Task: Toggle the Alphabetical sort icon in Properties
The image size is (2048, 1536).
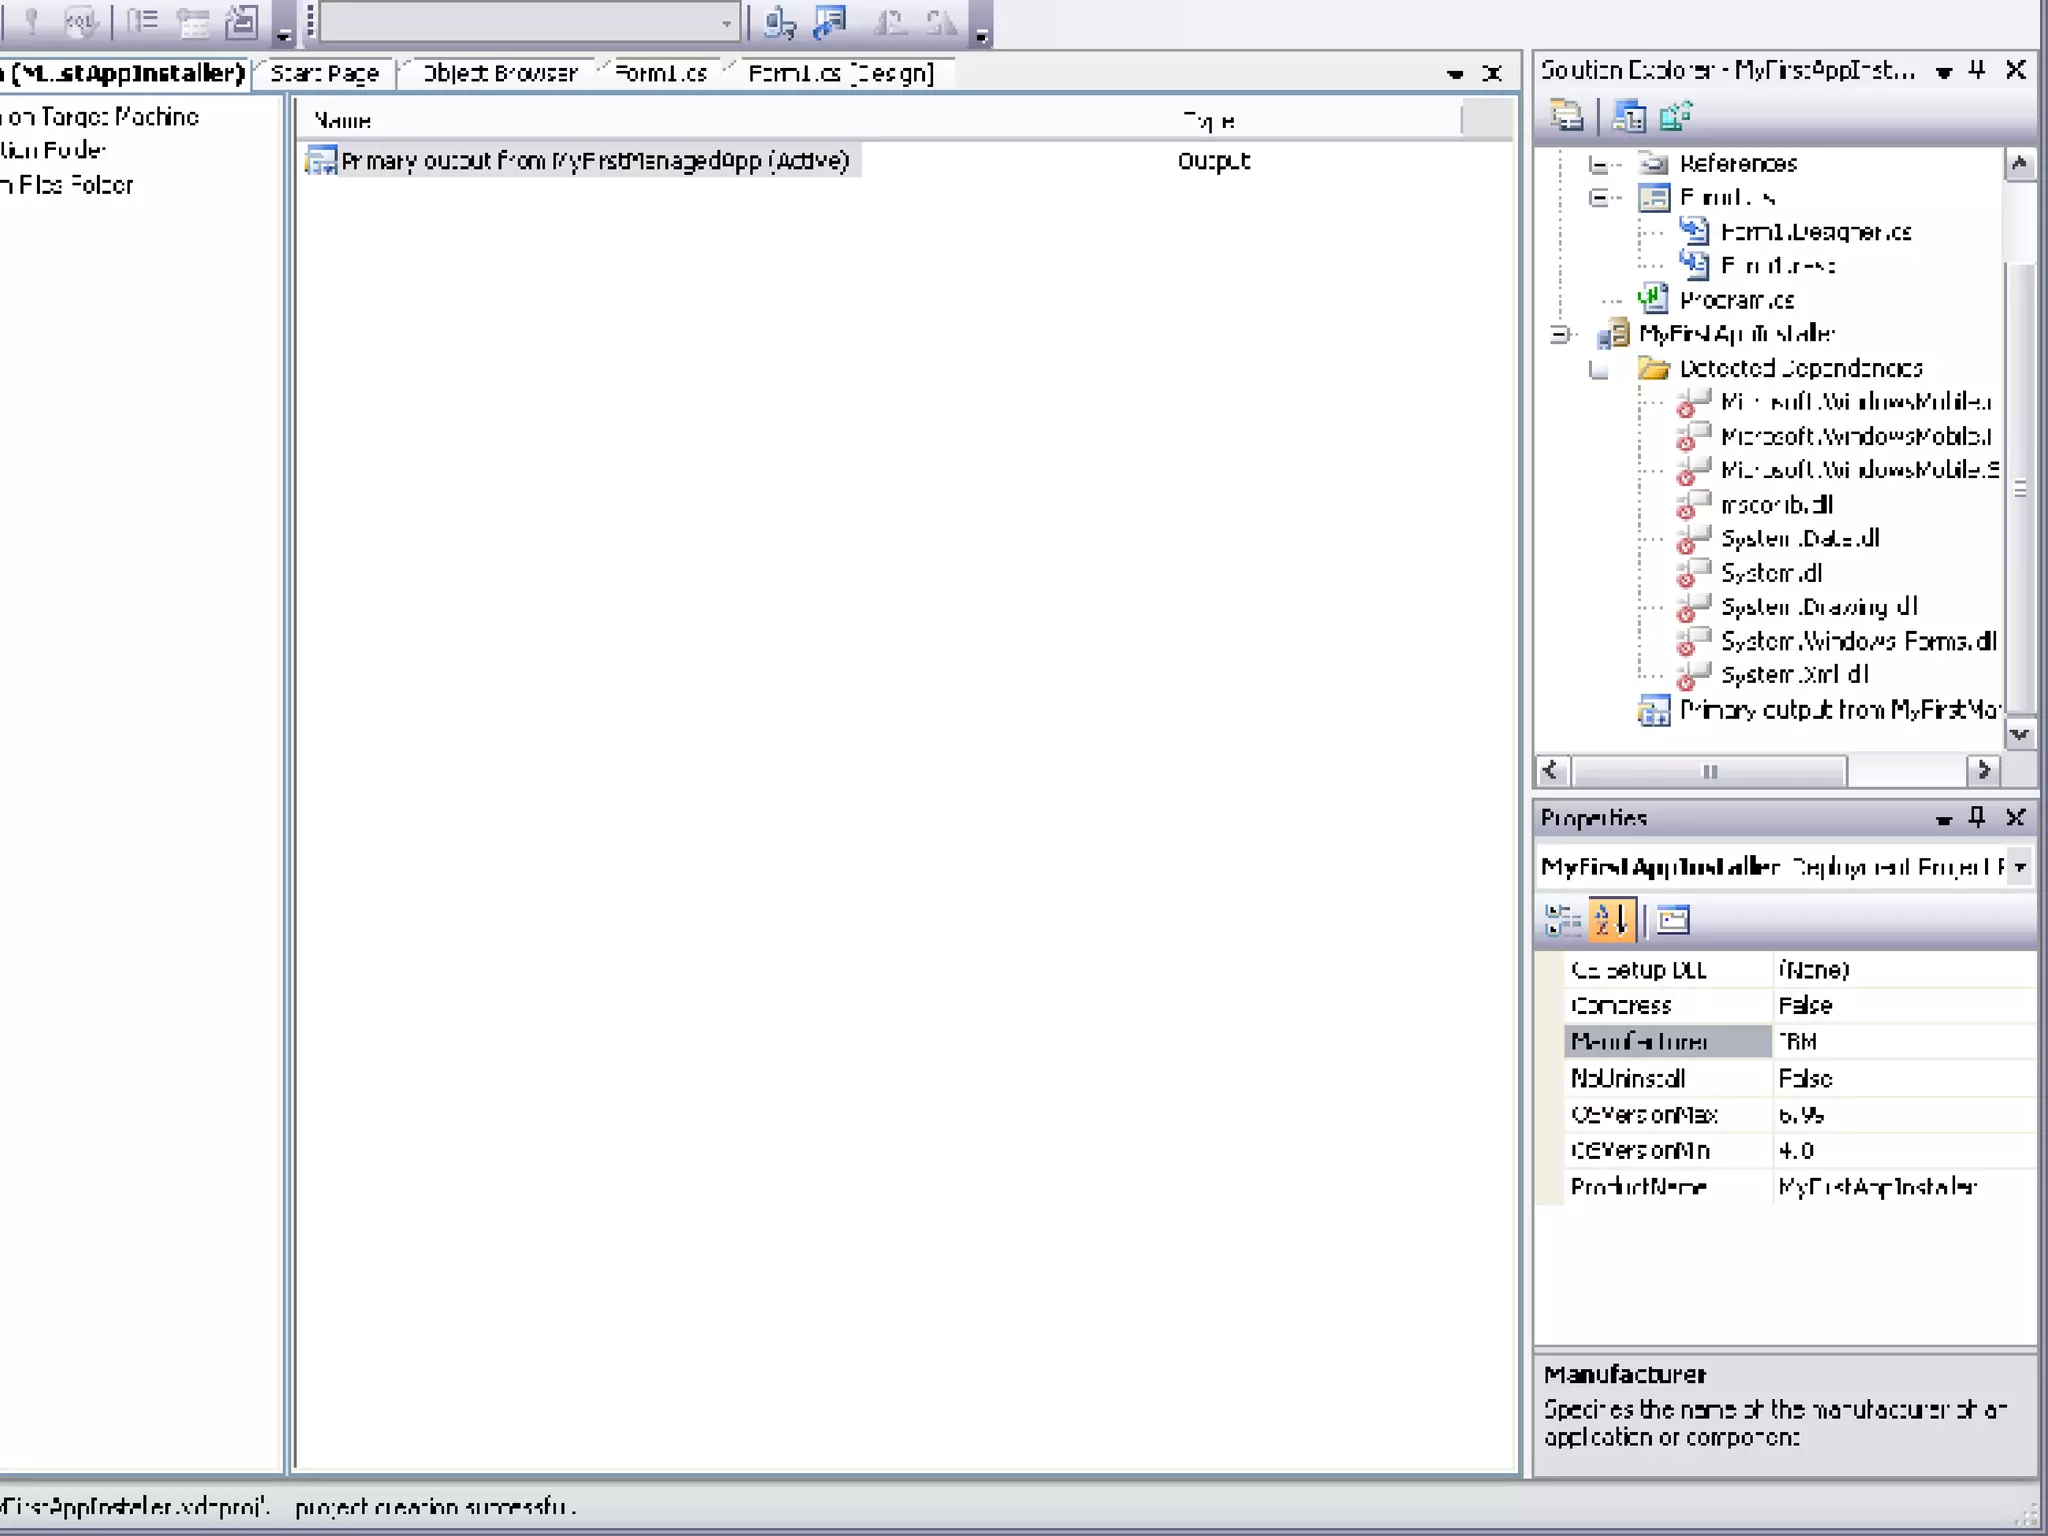Action: pyautogui.click(x=1611, y=919)
